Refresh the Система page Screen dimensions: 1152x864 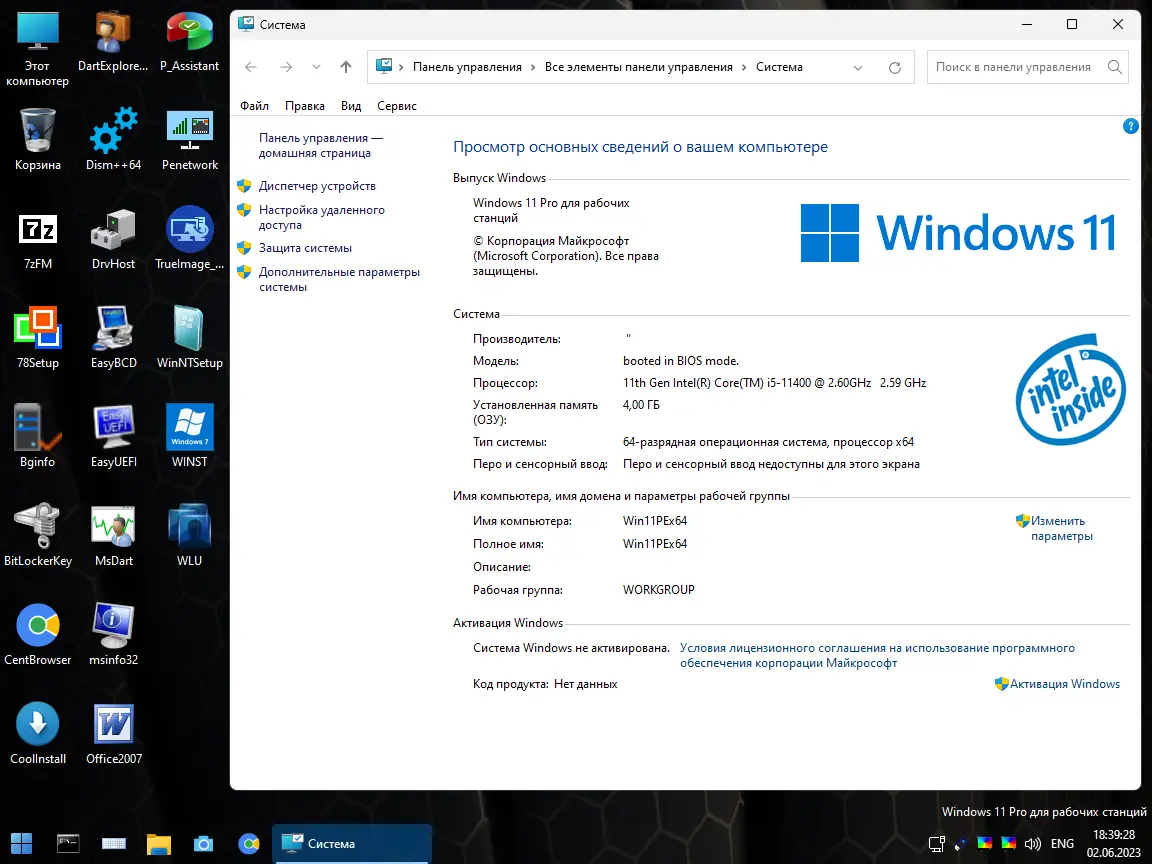(x=895, y=68)
